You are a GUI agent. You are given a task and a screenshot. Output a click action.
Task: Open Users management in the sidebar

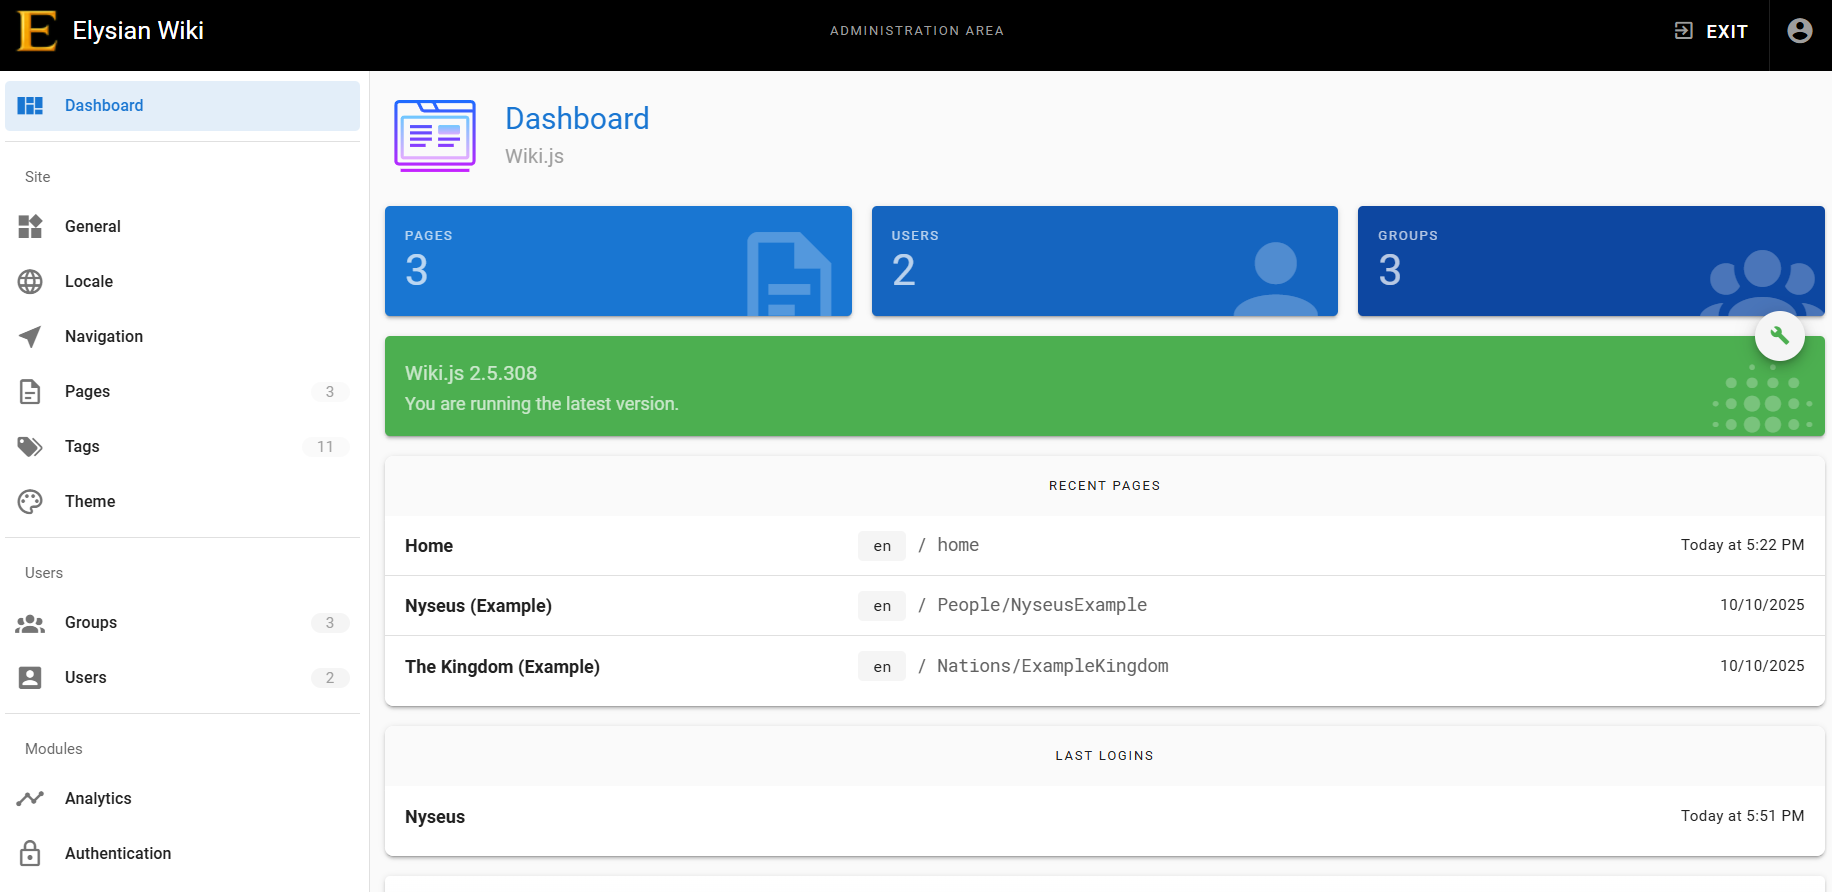pos(86,678)
